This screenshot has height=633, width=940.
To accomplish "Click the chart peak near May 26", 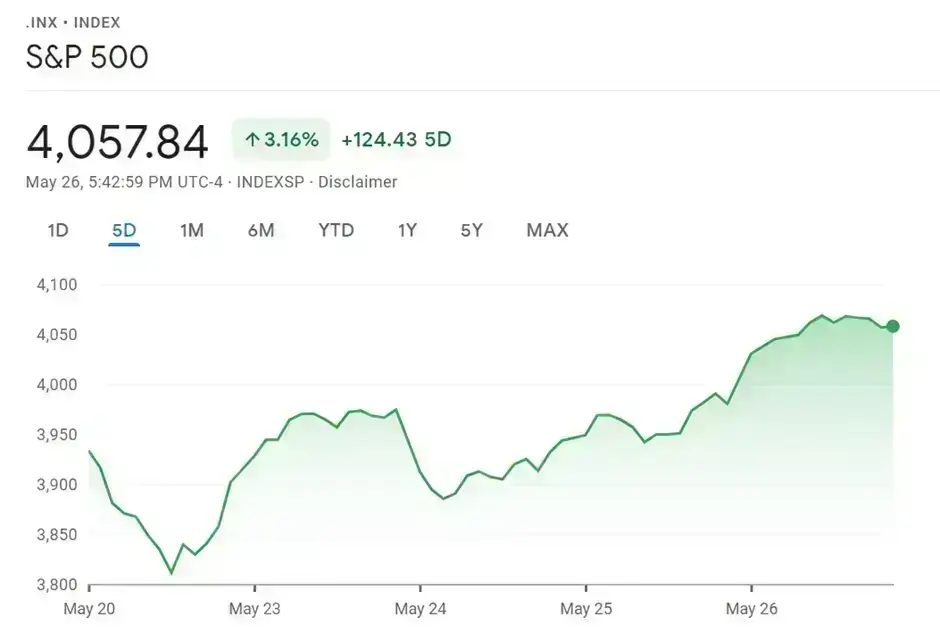I will tap(823, 316).
